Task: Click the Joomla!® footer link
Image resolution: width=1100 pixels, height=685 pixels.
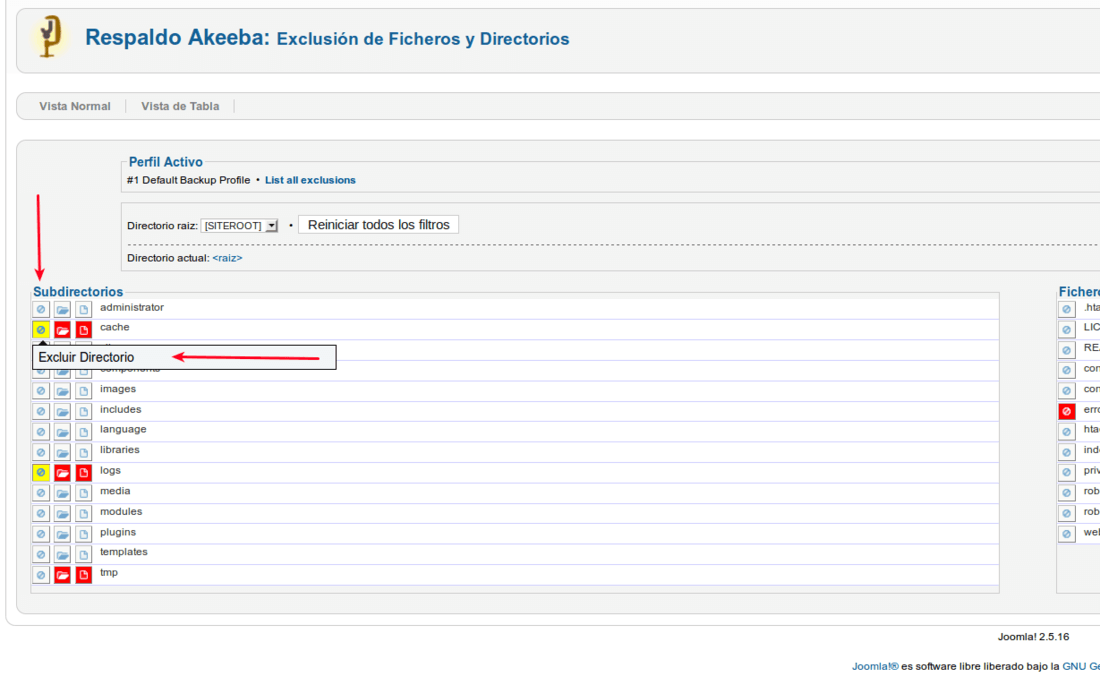Action: [x=875, y=666]
